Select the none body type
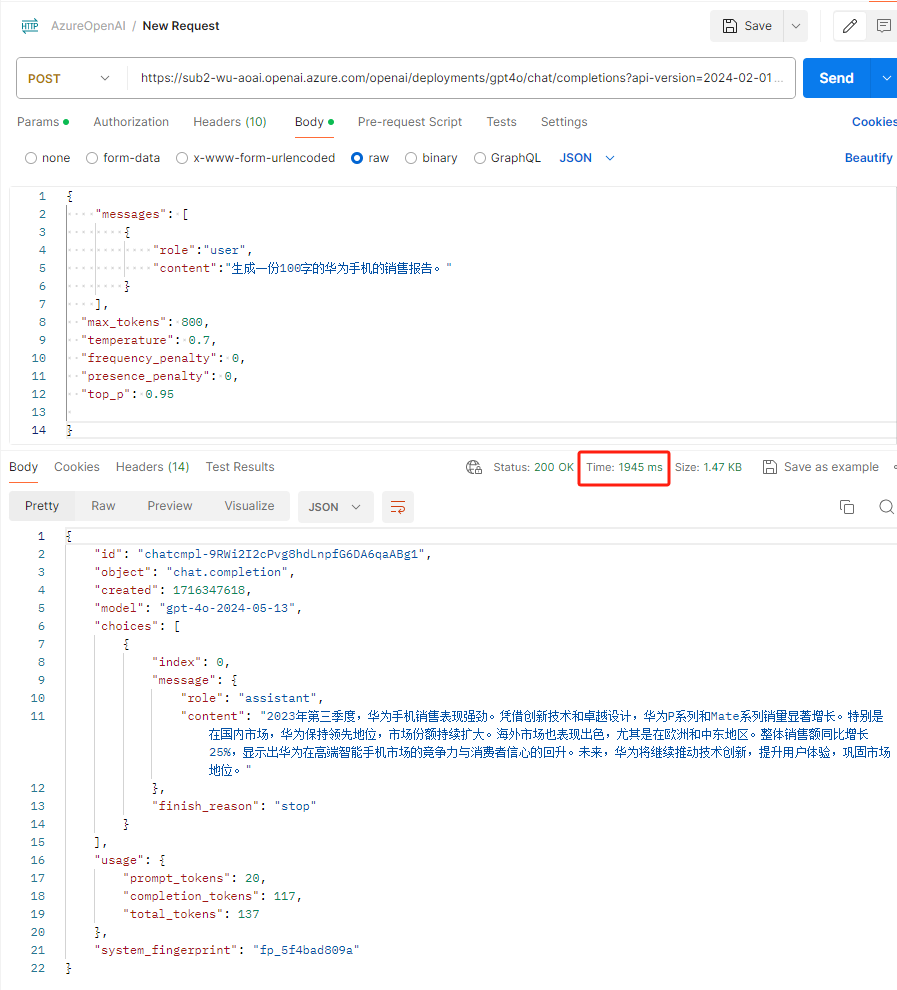This screenshot has width=897, height=990. (x=47, y=158)
